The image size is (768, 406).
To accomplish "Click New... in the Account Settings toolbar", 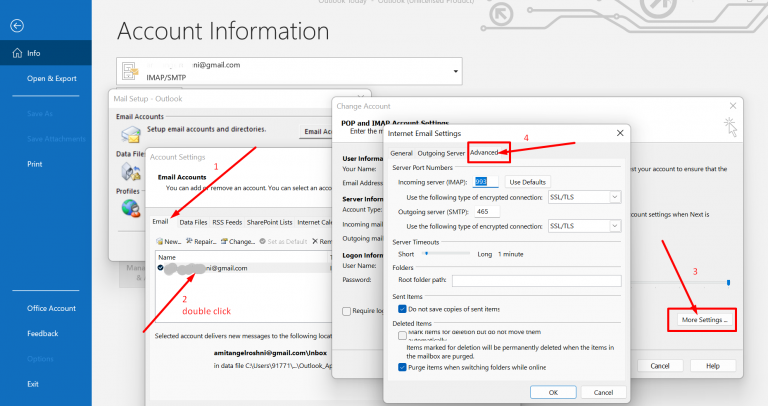I will (x=168, y=241).
